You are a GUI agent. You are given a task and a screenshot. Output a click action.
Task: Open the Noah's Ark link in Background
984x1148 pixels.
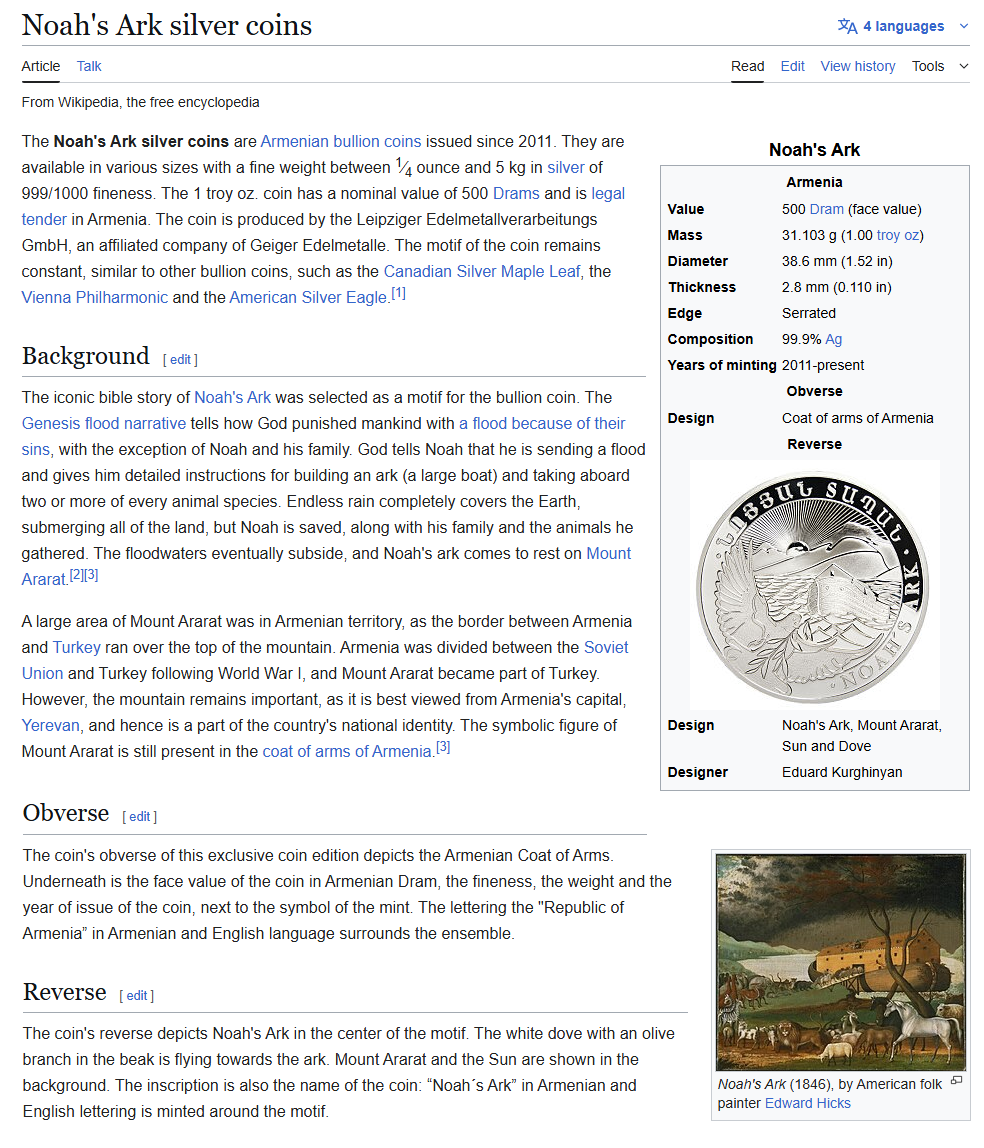coord(232,398)
